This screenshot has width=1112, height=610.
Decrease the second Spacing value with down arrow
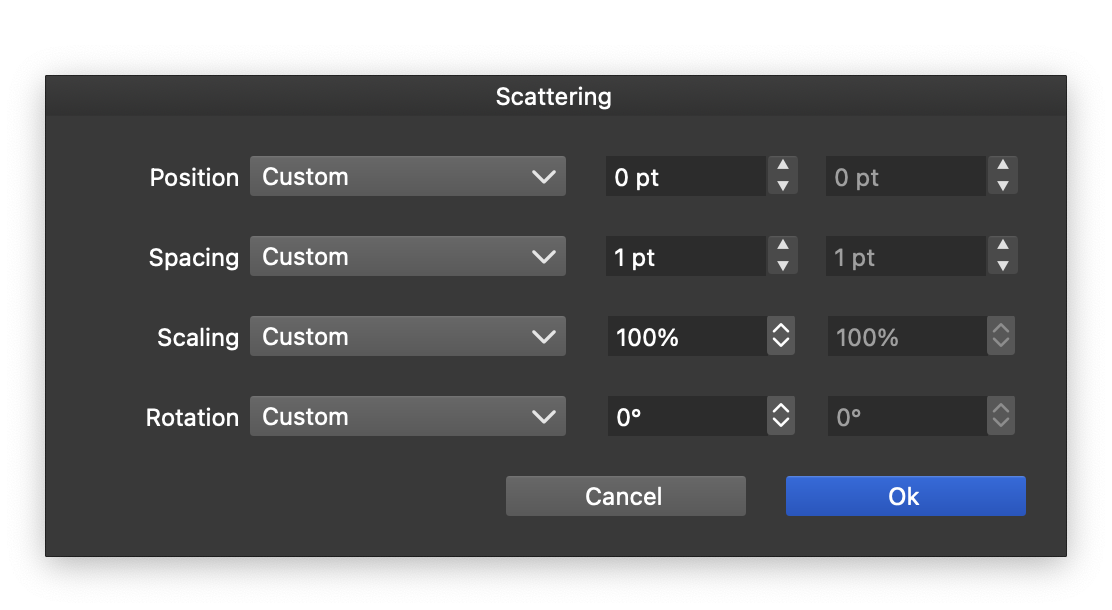point(1002,266)
